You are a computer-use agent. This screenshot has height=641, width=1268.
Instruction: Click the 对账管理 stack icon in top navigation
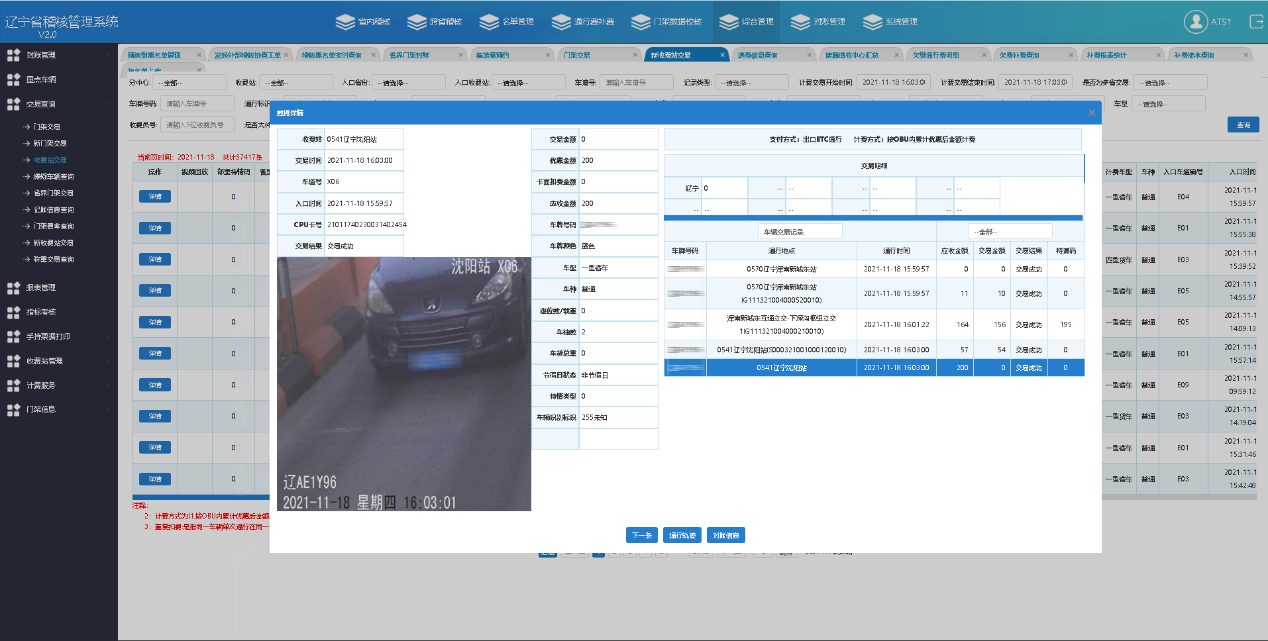click(x=799, y=21)
